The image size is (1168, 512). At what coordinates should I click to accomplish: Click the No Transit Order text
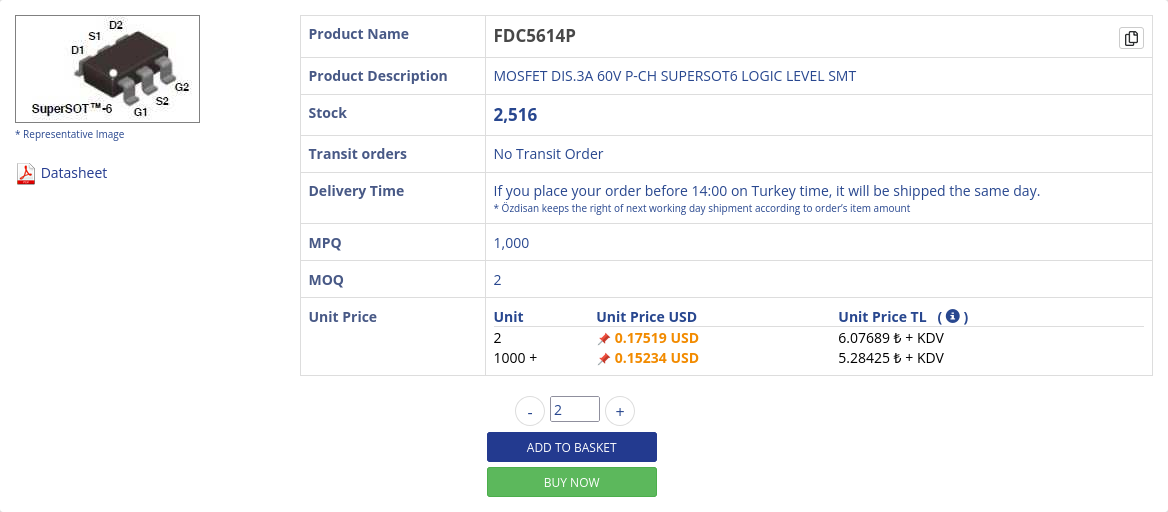549,154
